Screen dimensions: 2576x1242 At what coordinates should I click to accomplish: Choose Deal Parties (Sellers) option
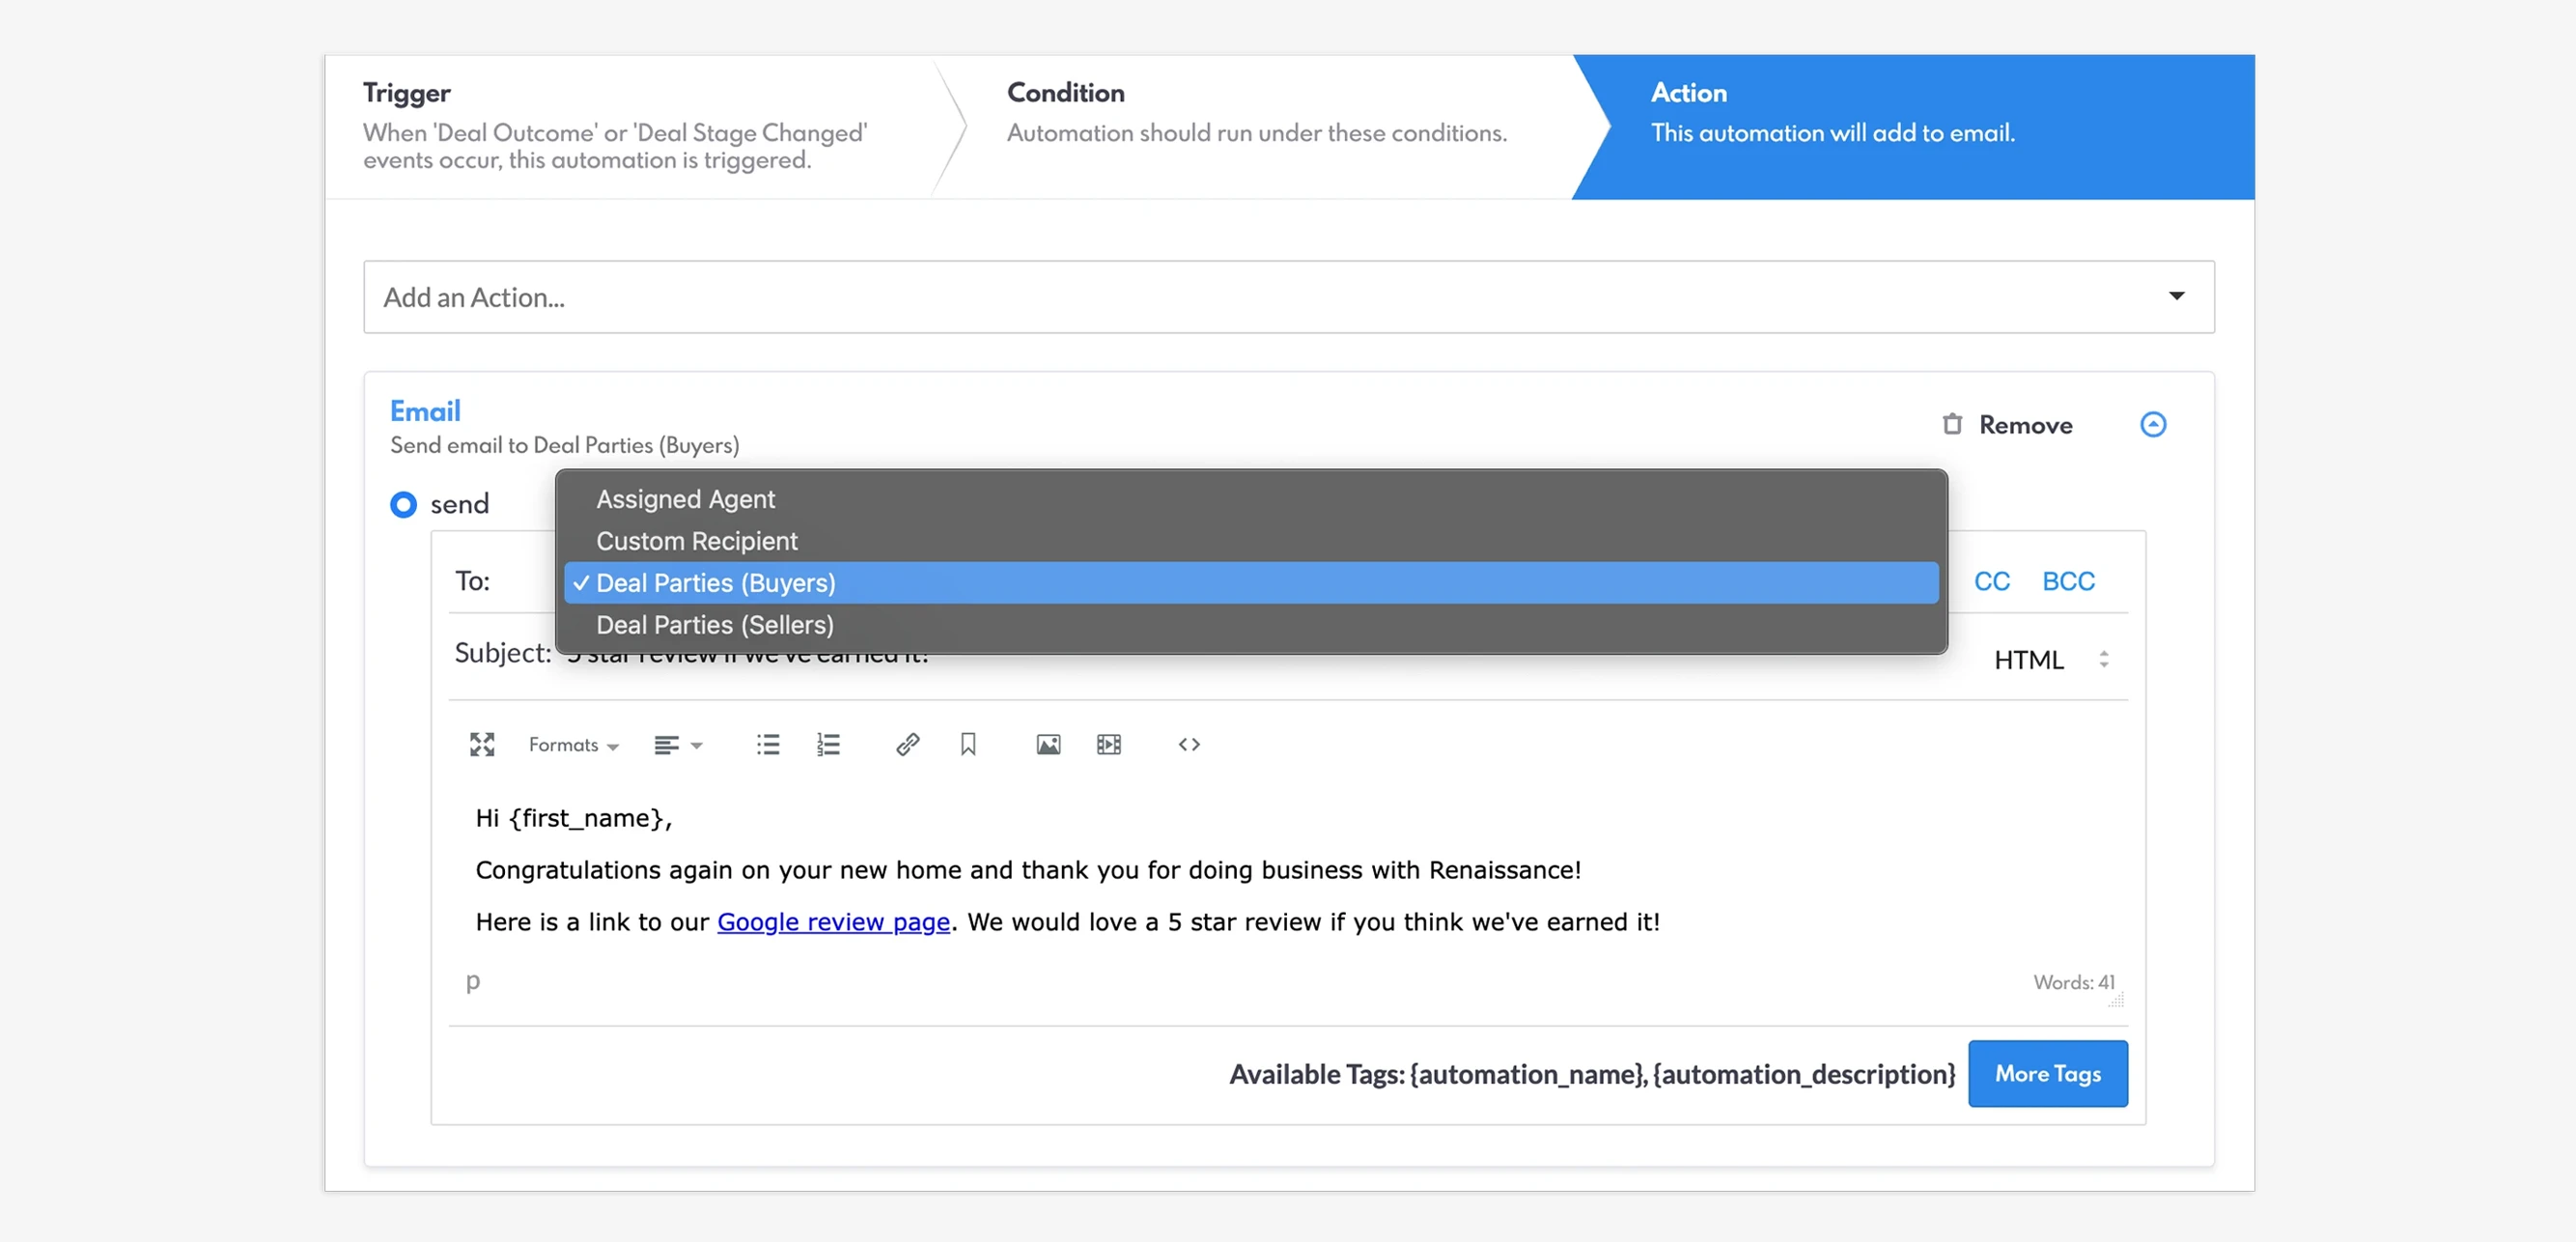click(714, 625)
